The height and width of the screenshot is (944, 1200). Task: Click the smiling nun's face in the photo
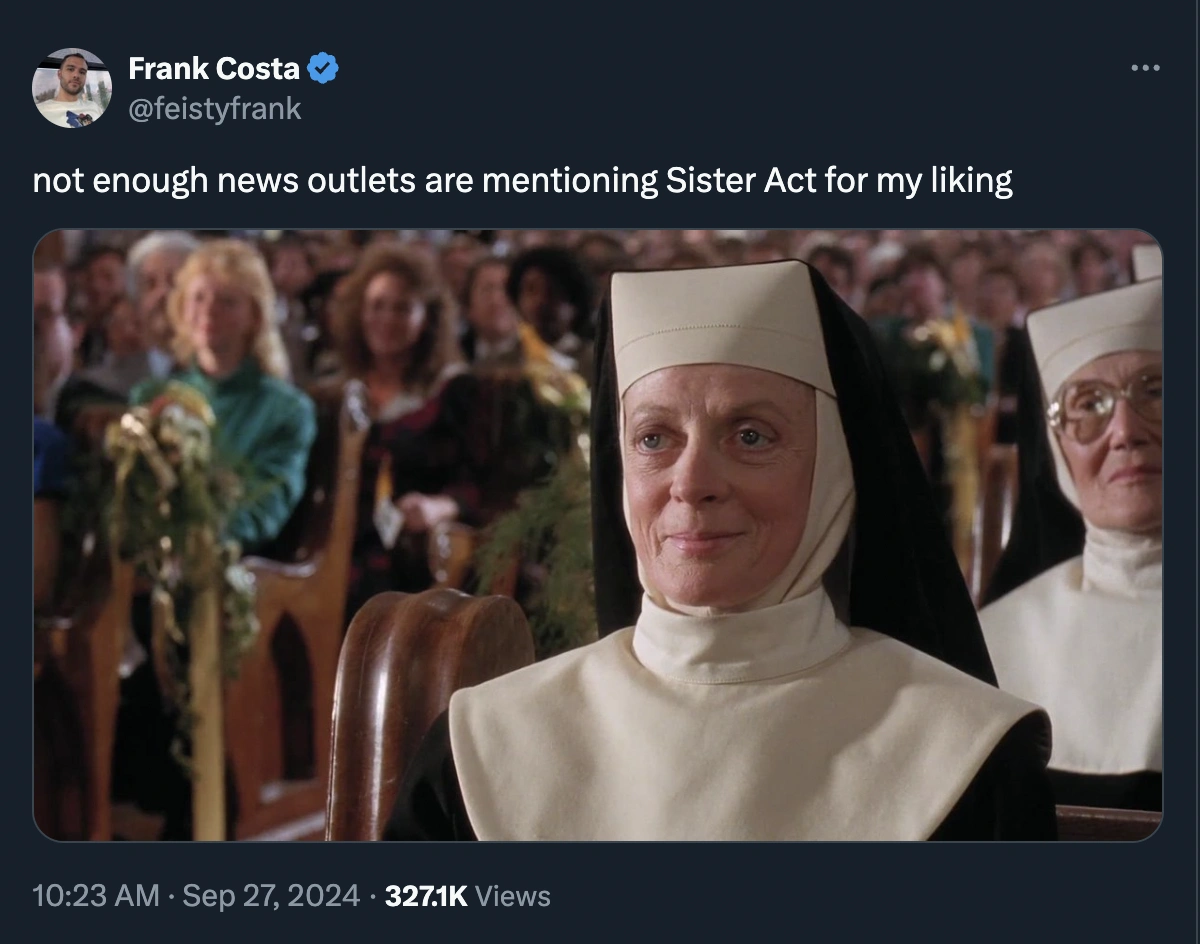[x=715, y=480]
